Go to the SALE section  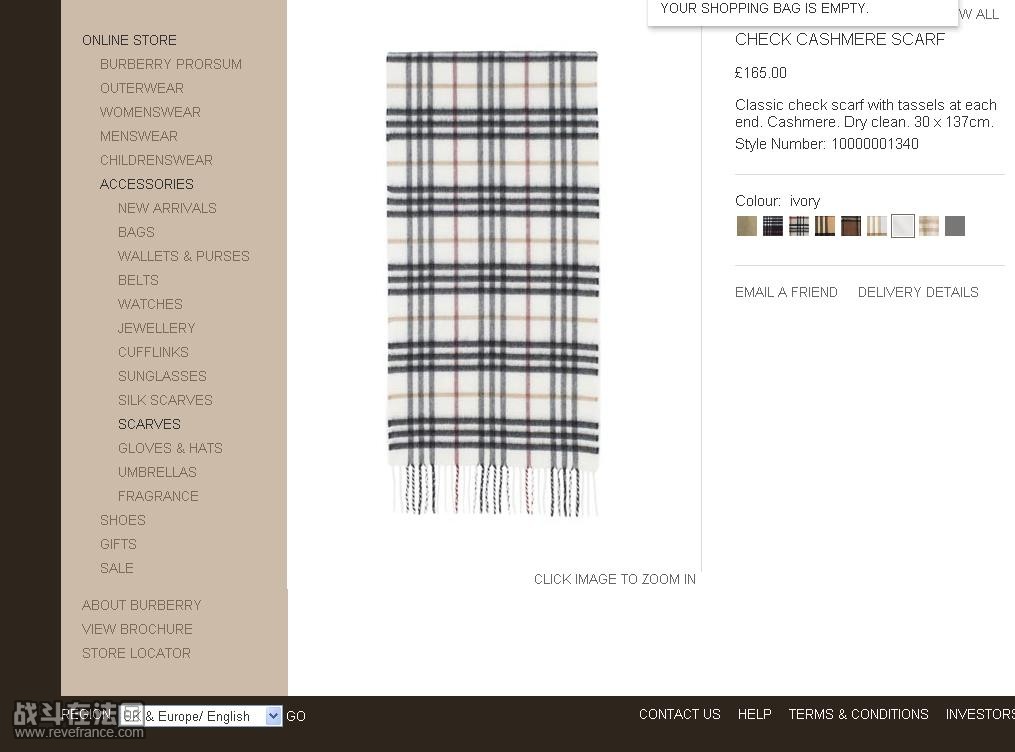click(117, 568)
